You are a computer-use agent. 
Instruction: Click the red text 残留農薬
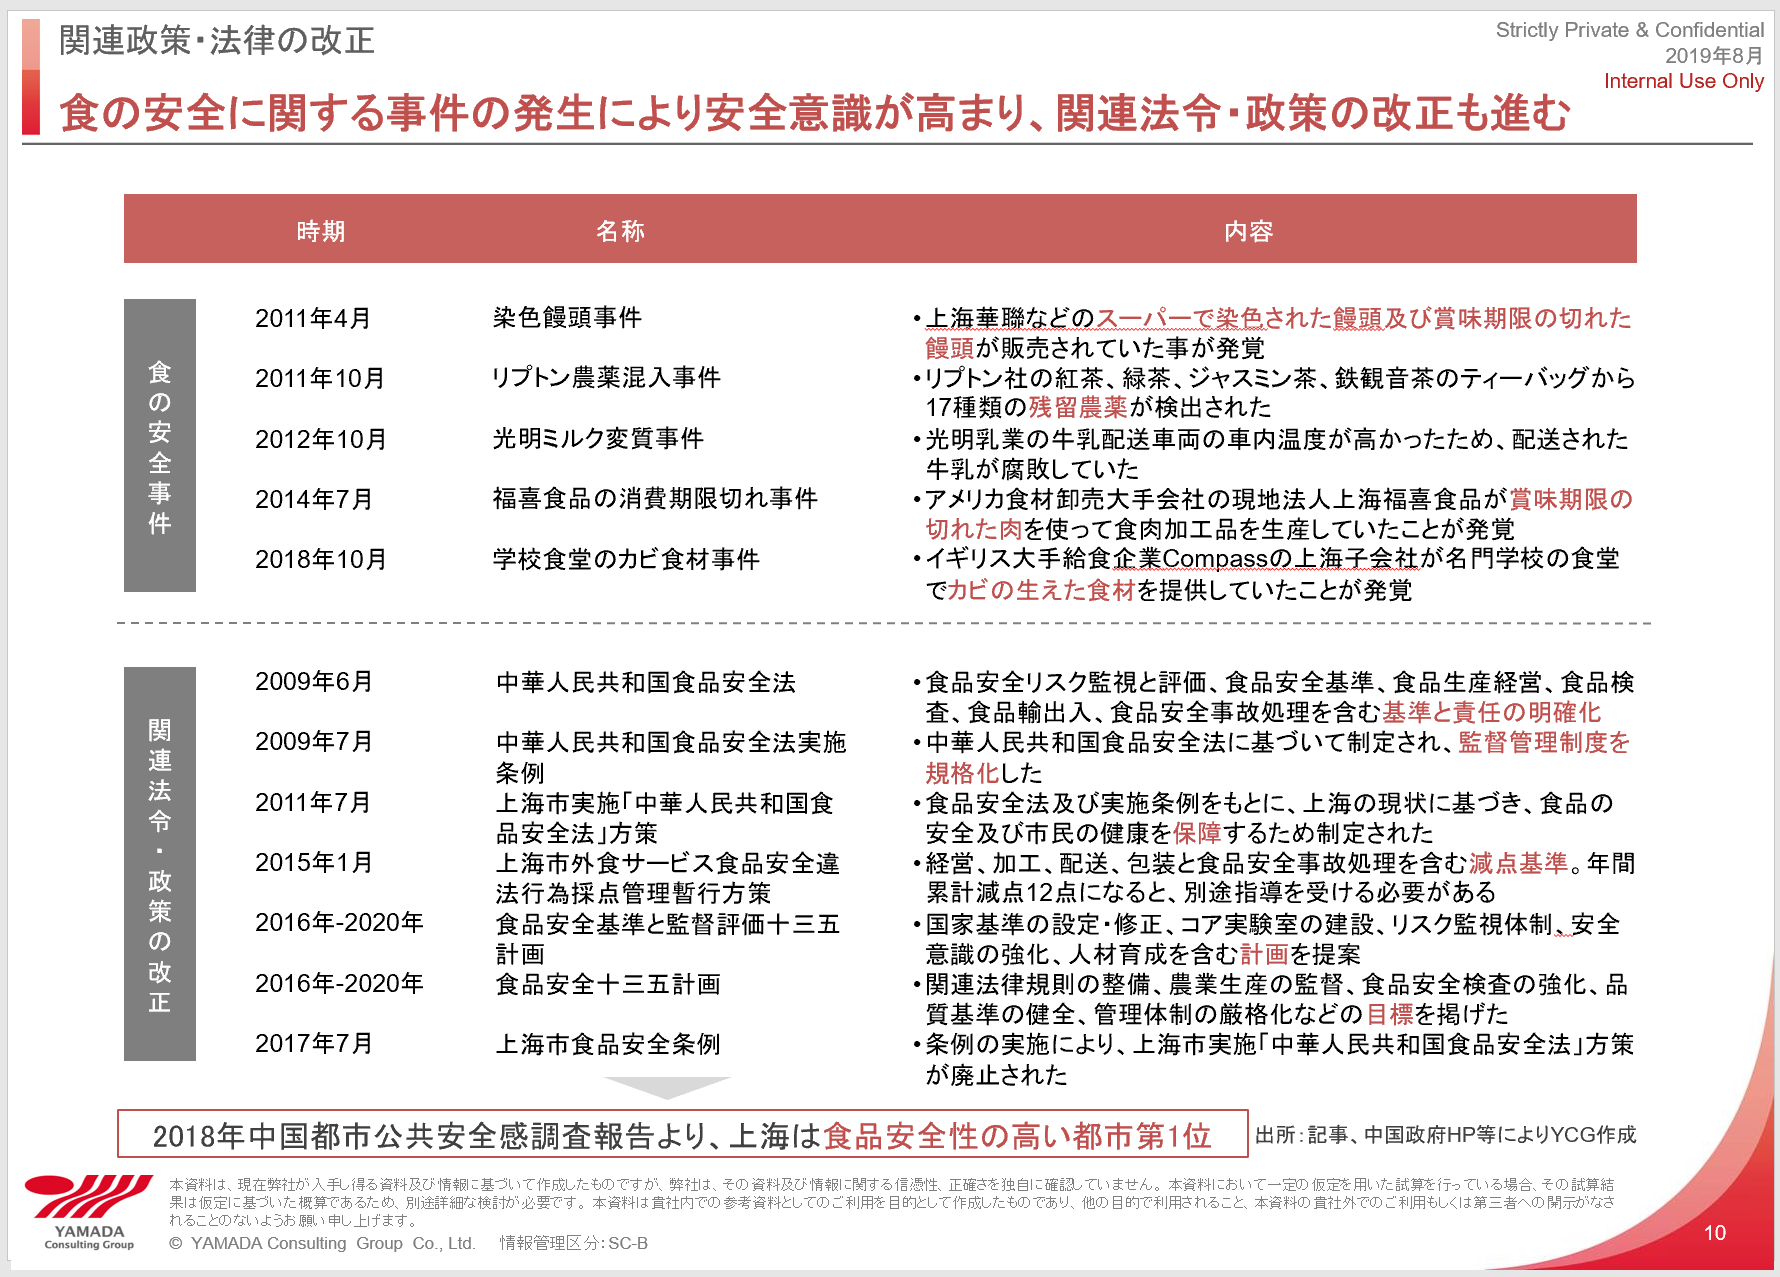click(x=1078, y=407)
